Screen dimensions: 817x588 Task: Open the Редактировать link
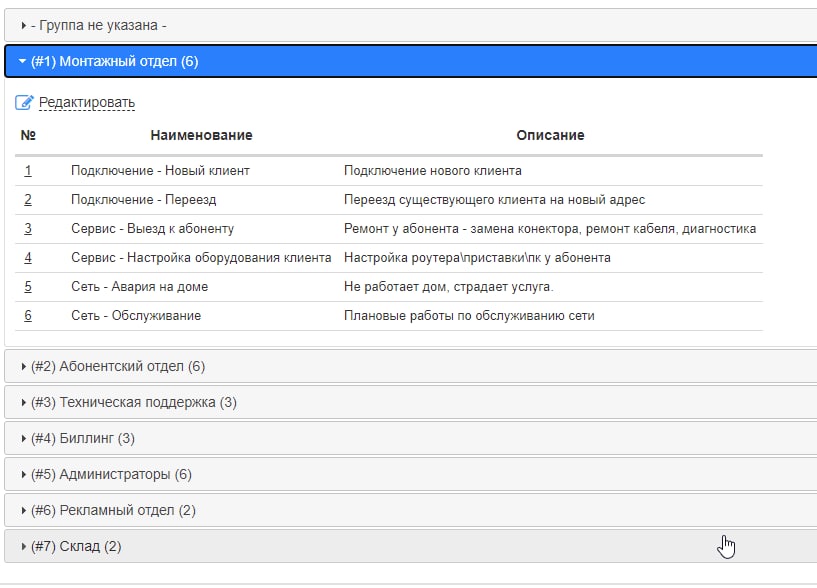tap(86, 102)
